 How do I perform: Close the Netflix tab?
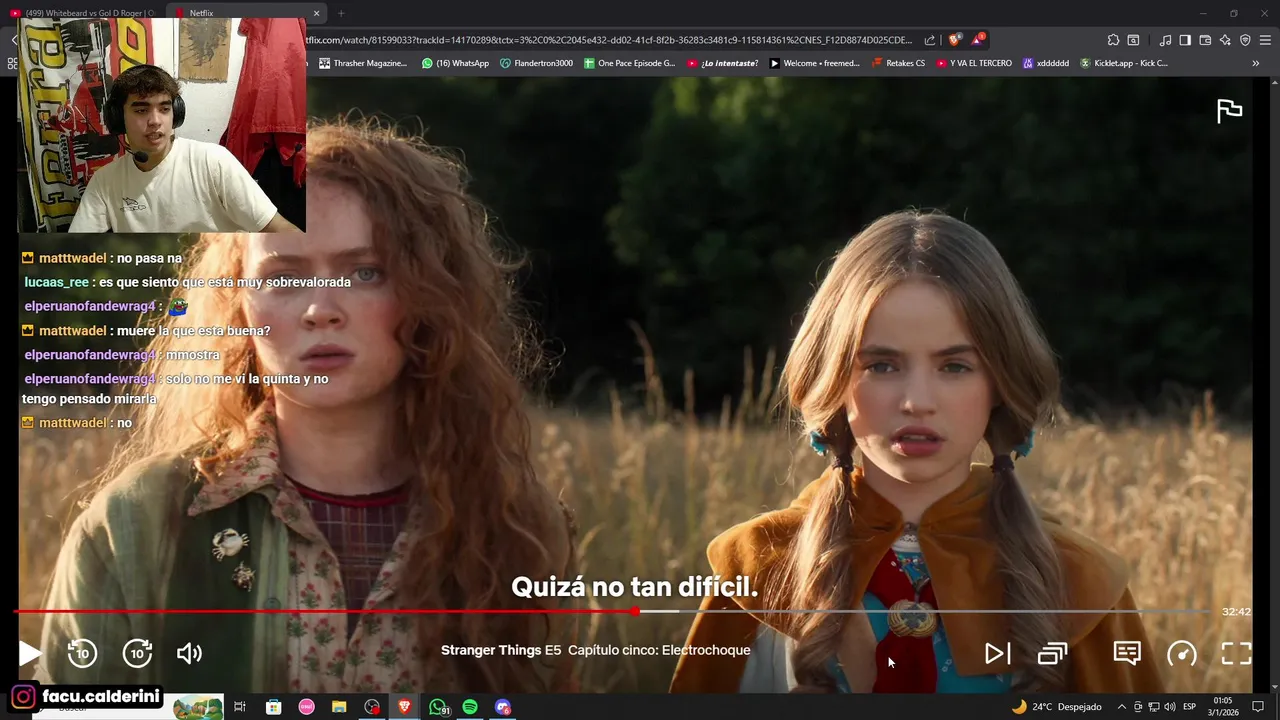[316, 13]
